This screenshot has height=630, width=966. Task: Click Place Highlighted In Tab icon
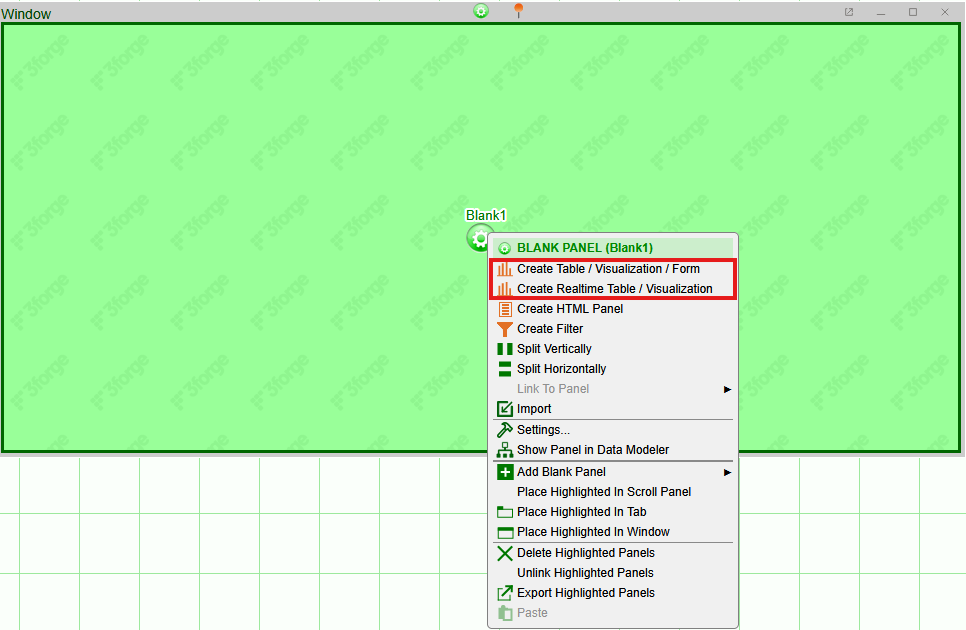point(505,512)
